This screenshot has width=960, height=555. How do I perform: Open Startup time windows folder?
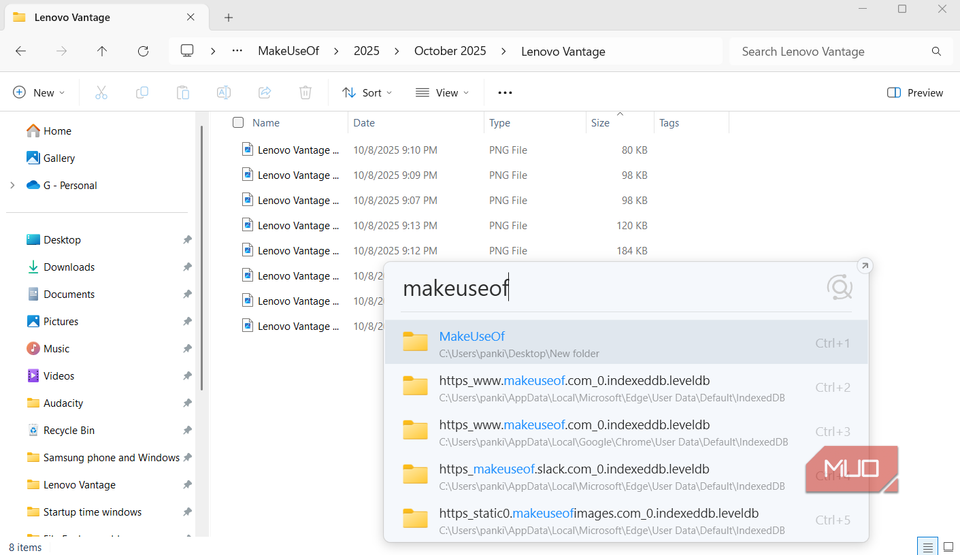(x=84, y=512)
